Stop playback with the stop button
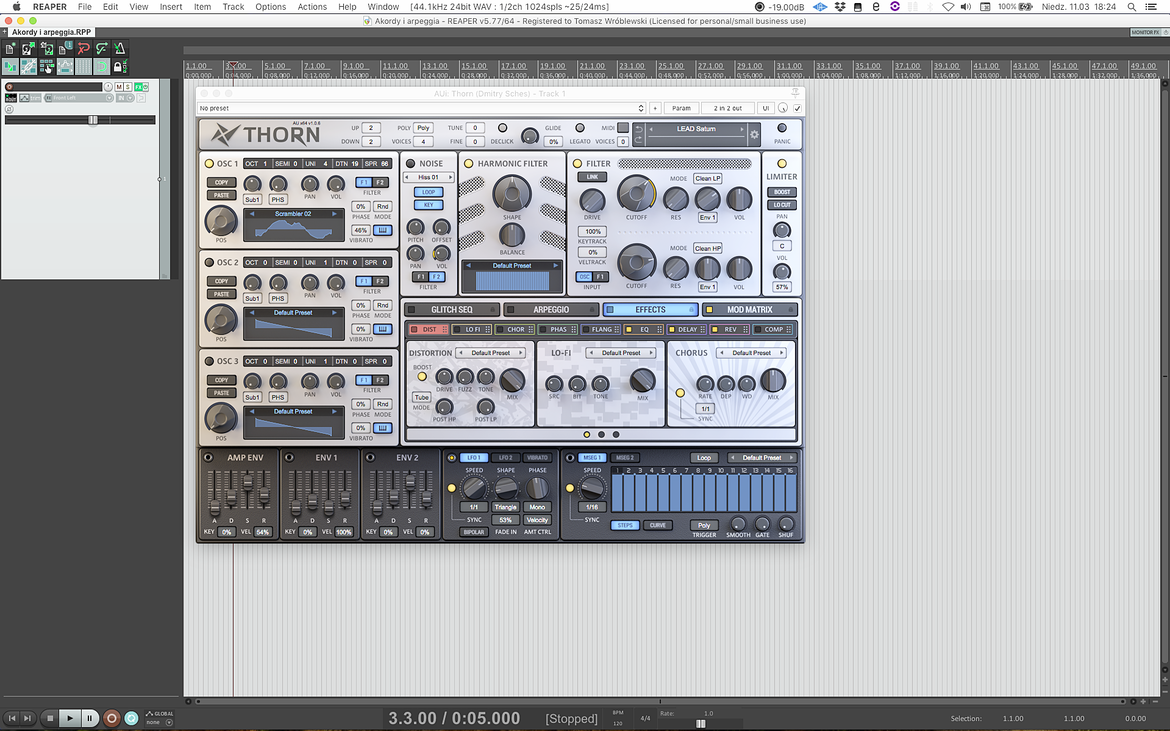This screenshot has height=731, width=1170. click(x=50, y=718)
